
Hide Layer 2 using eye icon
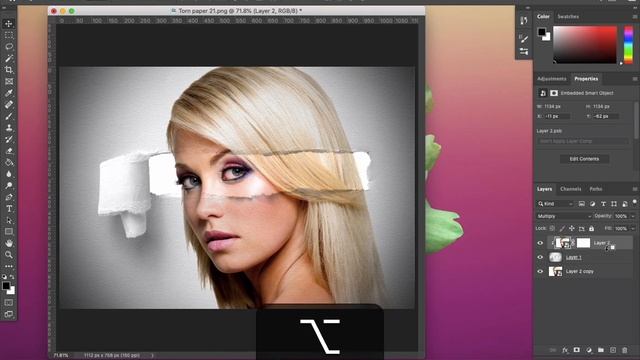pyautogui.click(x=540, y=243)
